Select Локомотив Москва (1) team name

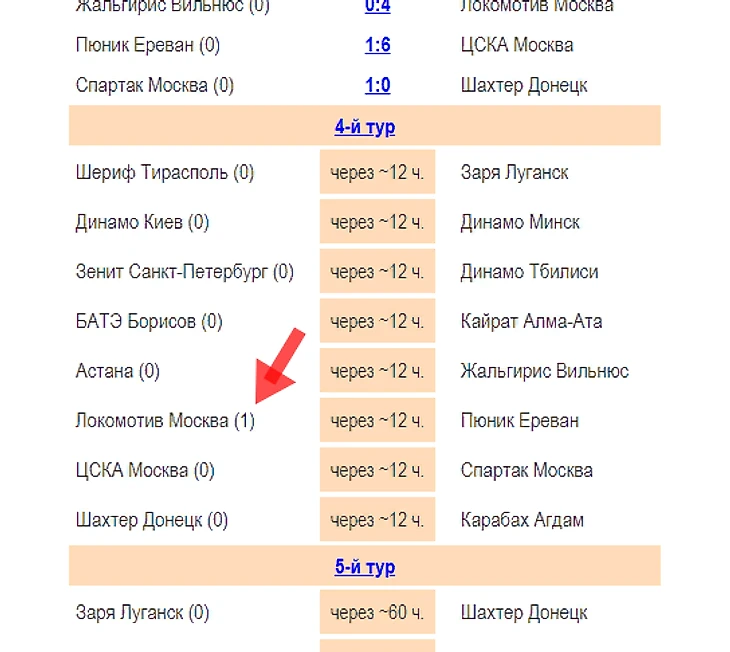coord(165,421)
